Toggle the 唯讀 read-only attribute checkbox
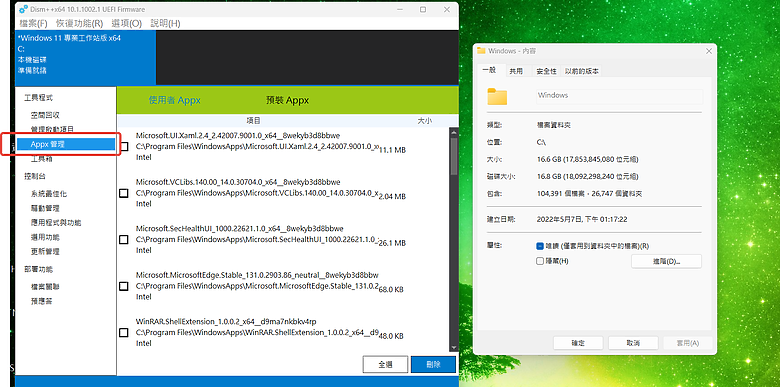Viewport: 780px width, 387px height. (540, 246)
